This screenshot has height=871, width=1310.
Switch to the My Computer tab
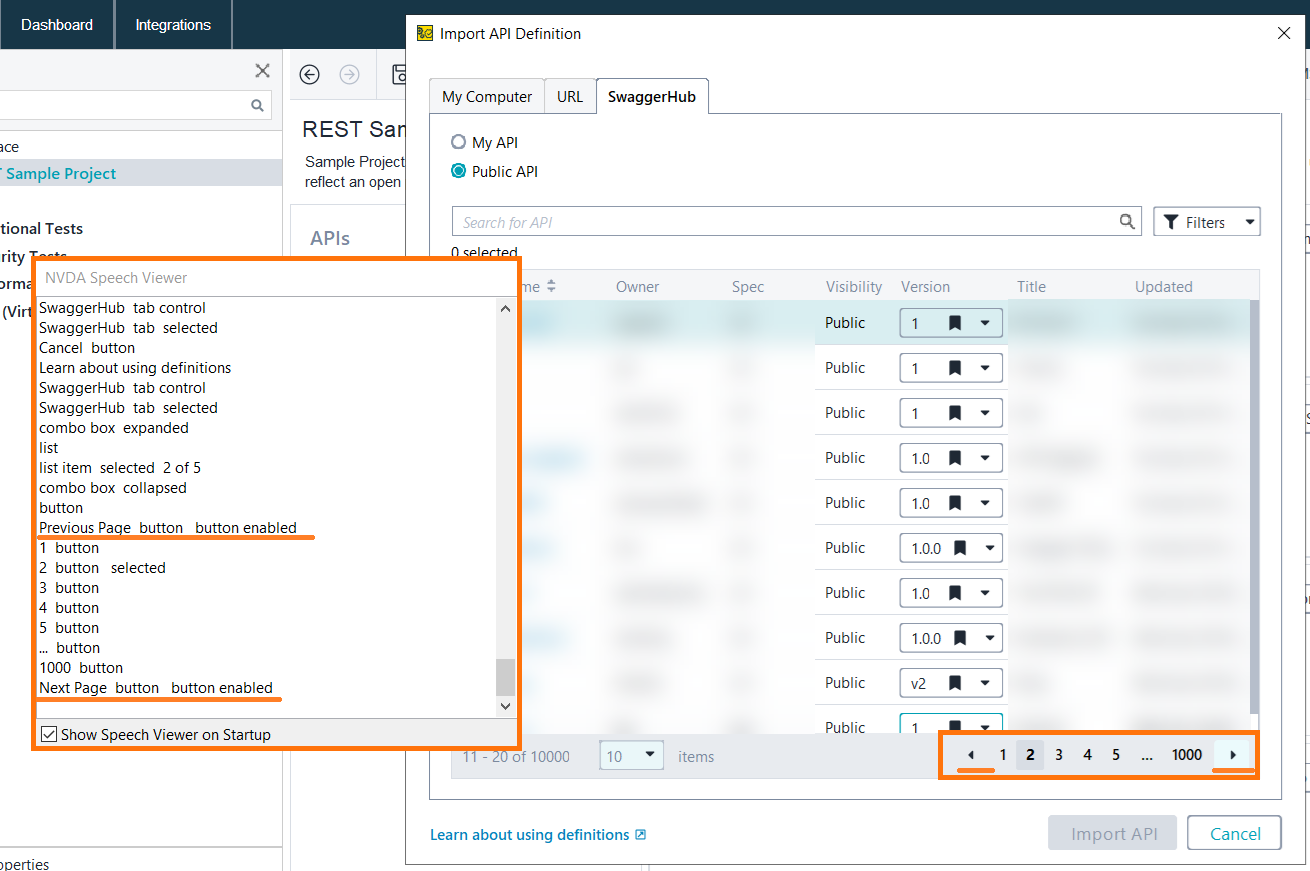point(487,97)
